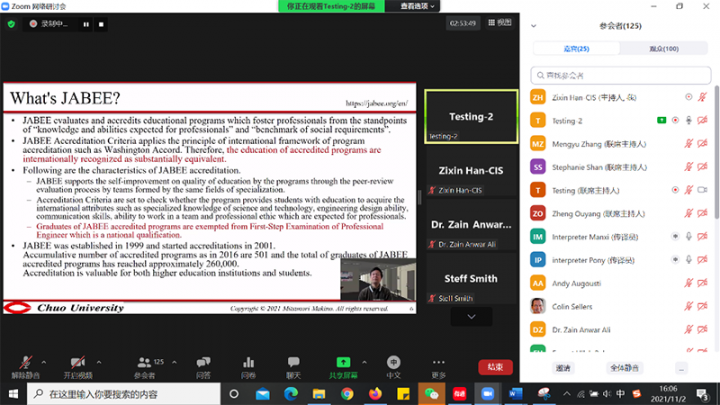Open Microsoft Edge from the taskbar
Screen dimensions: 720x405
click(x=291, y=394)
